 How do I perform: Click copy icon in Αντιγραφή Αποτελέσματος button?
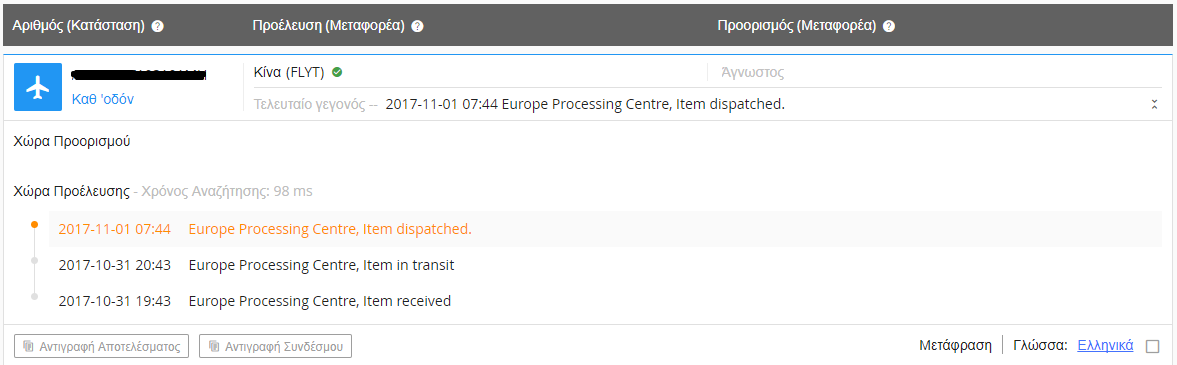29,346
